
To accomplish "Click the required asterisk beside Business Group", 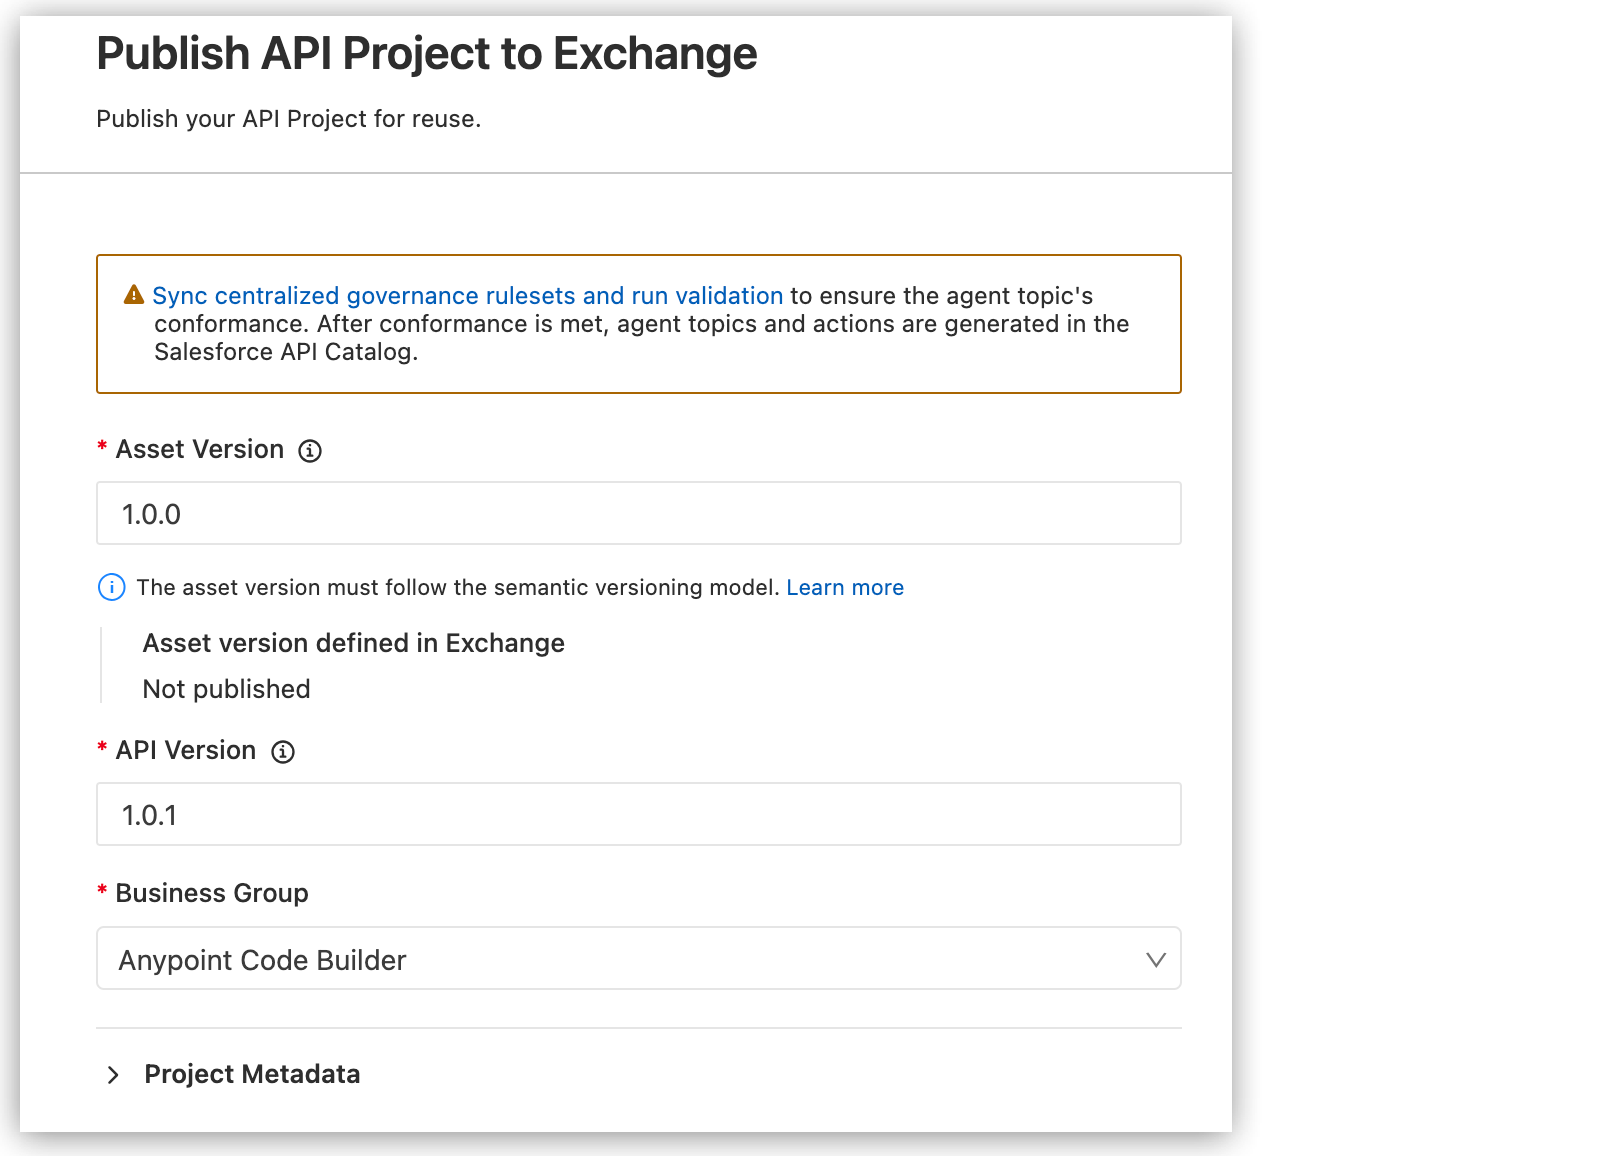I will (101, 892).
